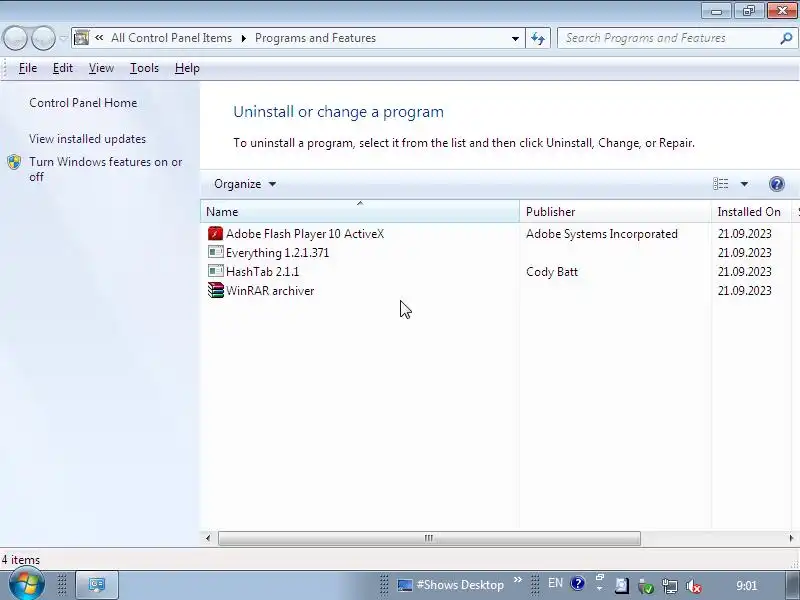The image size is (800, 600).
Task: Click the 21.09.2023 date in WinRAR row
Action: point(744,291)
